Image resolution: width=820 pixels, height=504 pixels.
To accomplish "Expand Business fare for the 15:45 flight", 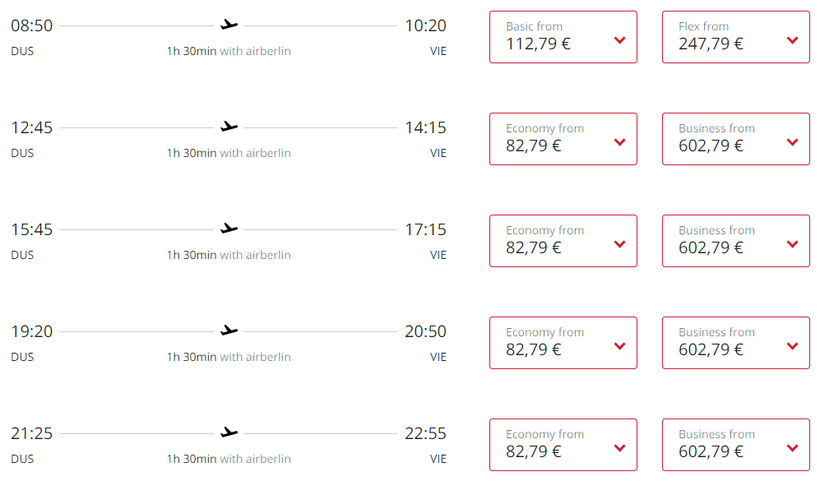I will pyautogui.click(x=736, y=241).
